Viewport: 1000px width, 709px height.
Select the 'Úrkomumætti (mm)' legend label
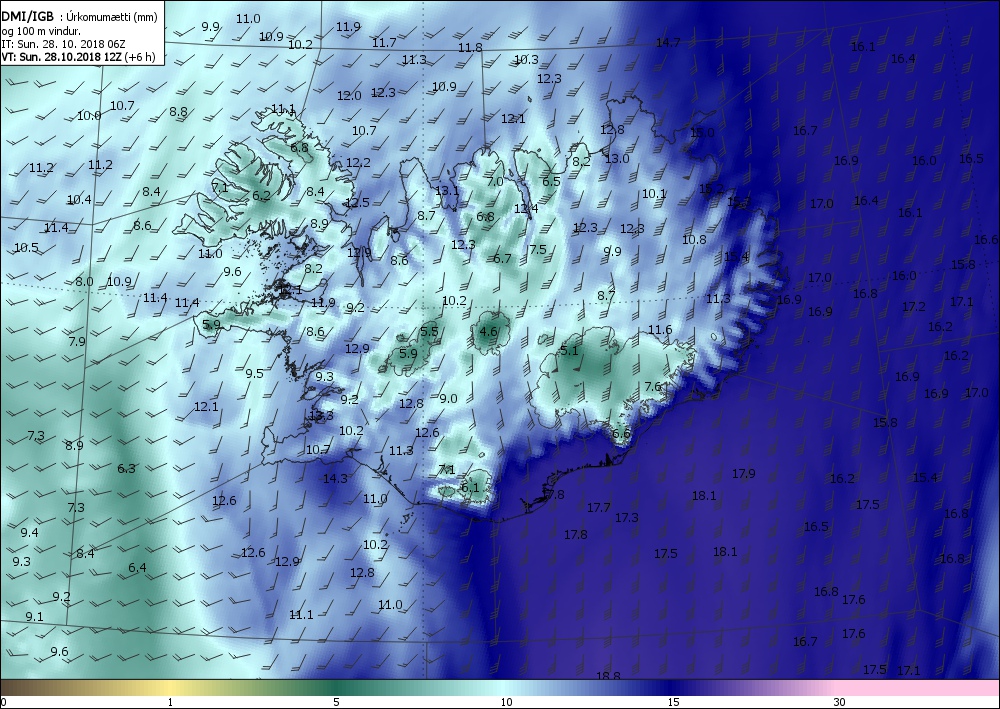click(113, 18)
